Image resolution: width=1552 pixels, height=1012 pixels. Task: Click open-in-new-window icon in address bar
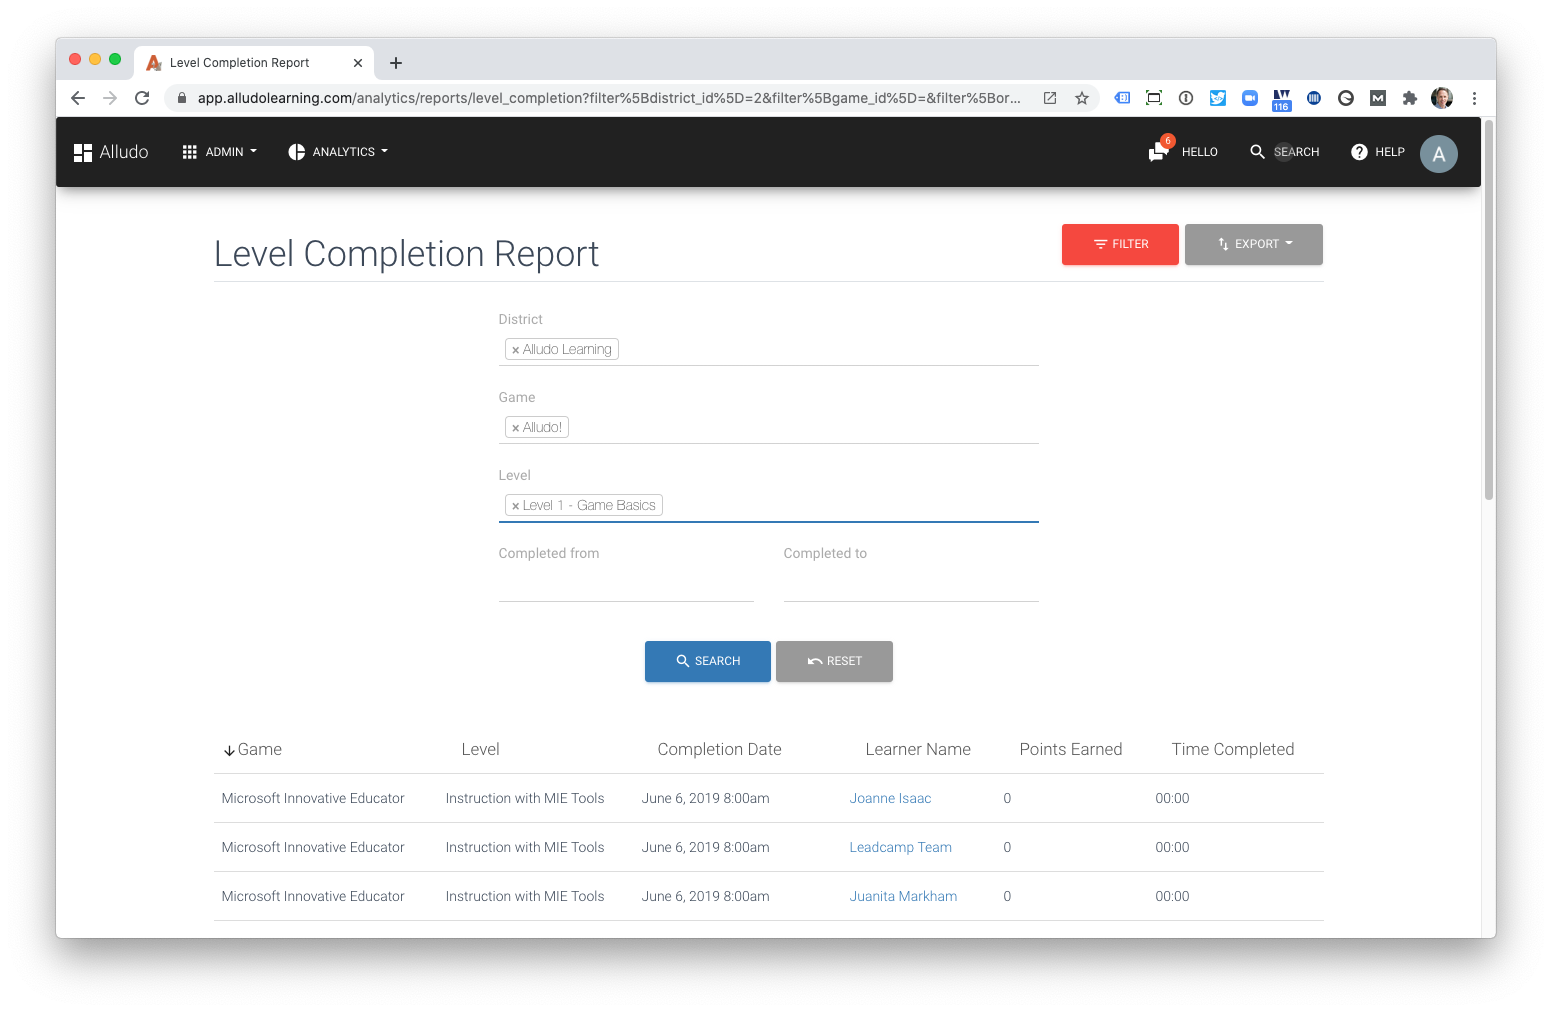(x=1050, y=98)
